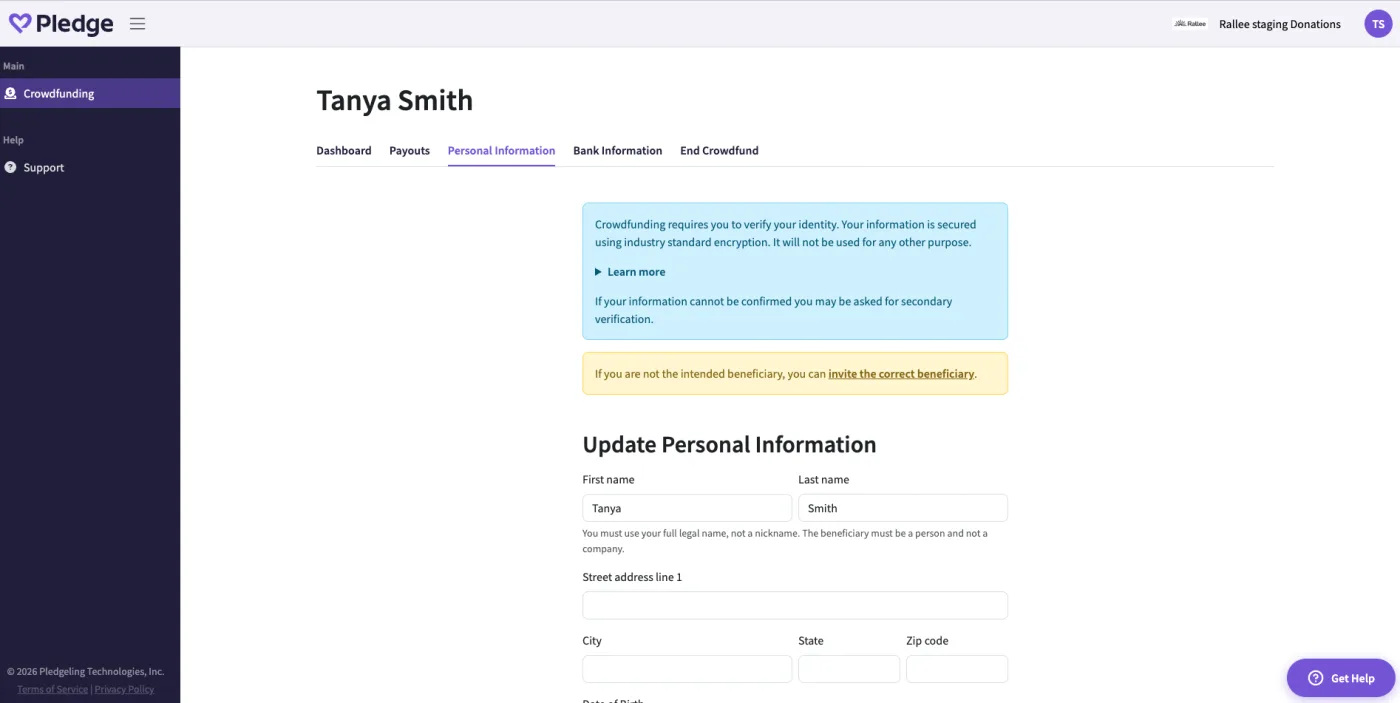Focus the Street address line 1 field
Image resolution: width=1400 pixels, height=703 pixels.
click(795, 605)
